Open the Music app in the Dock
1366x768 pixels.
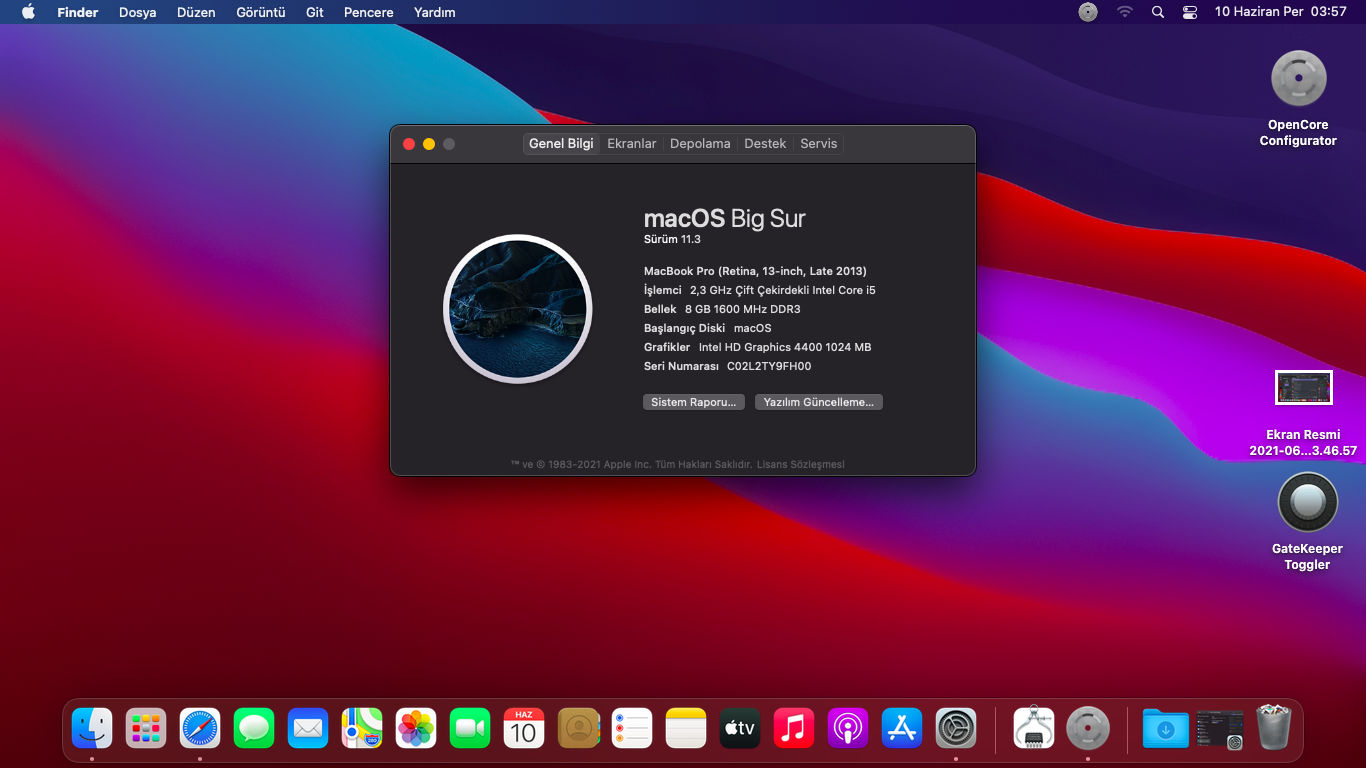coord(794,728)
